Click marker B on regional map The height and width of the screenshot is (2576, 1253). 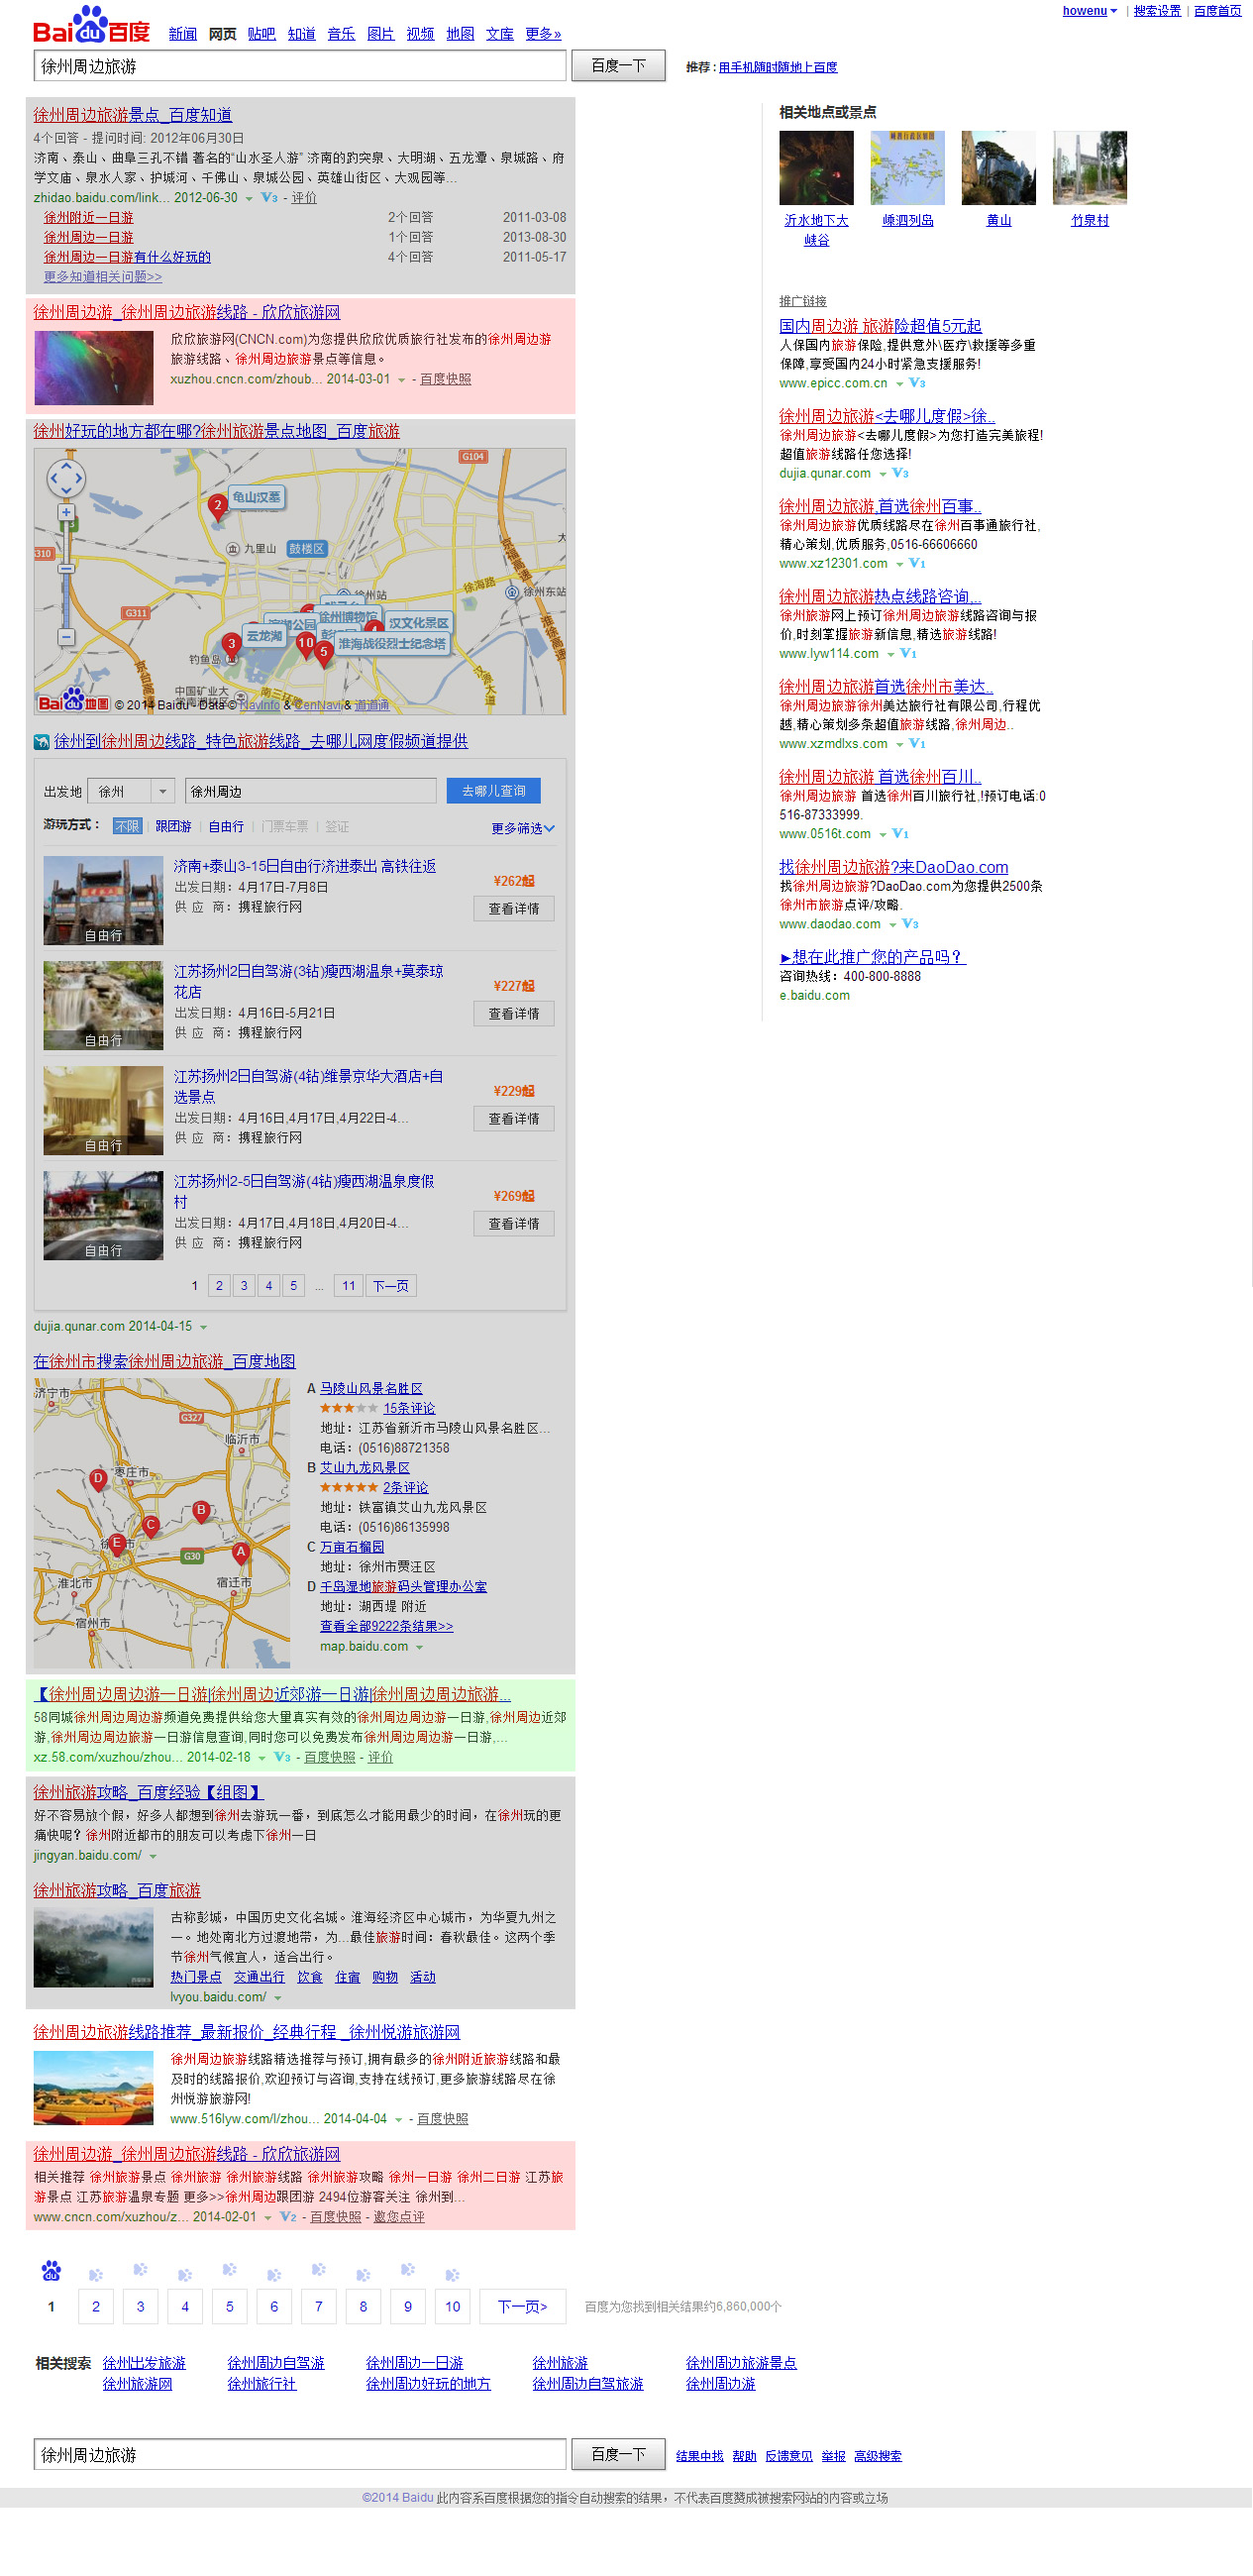point(201,1512)
